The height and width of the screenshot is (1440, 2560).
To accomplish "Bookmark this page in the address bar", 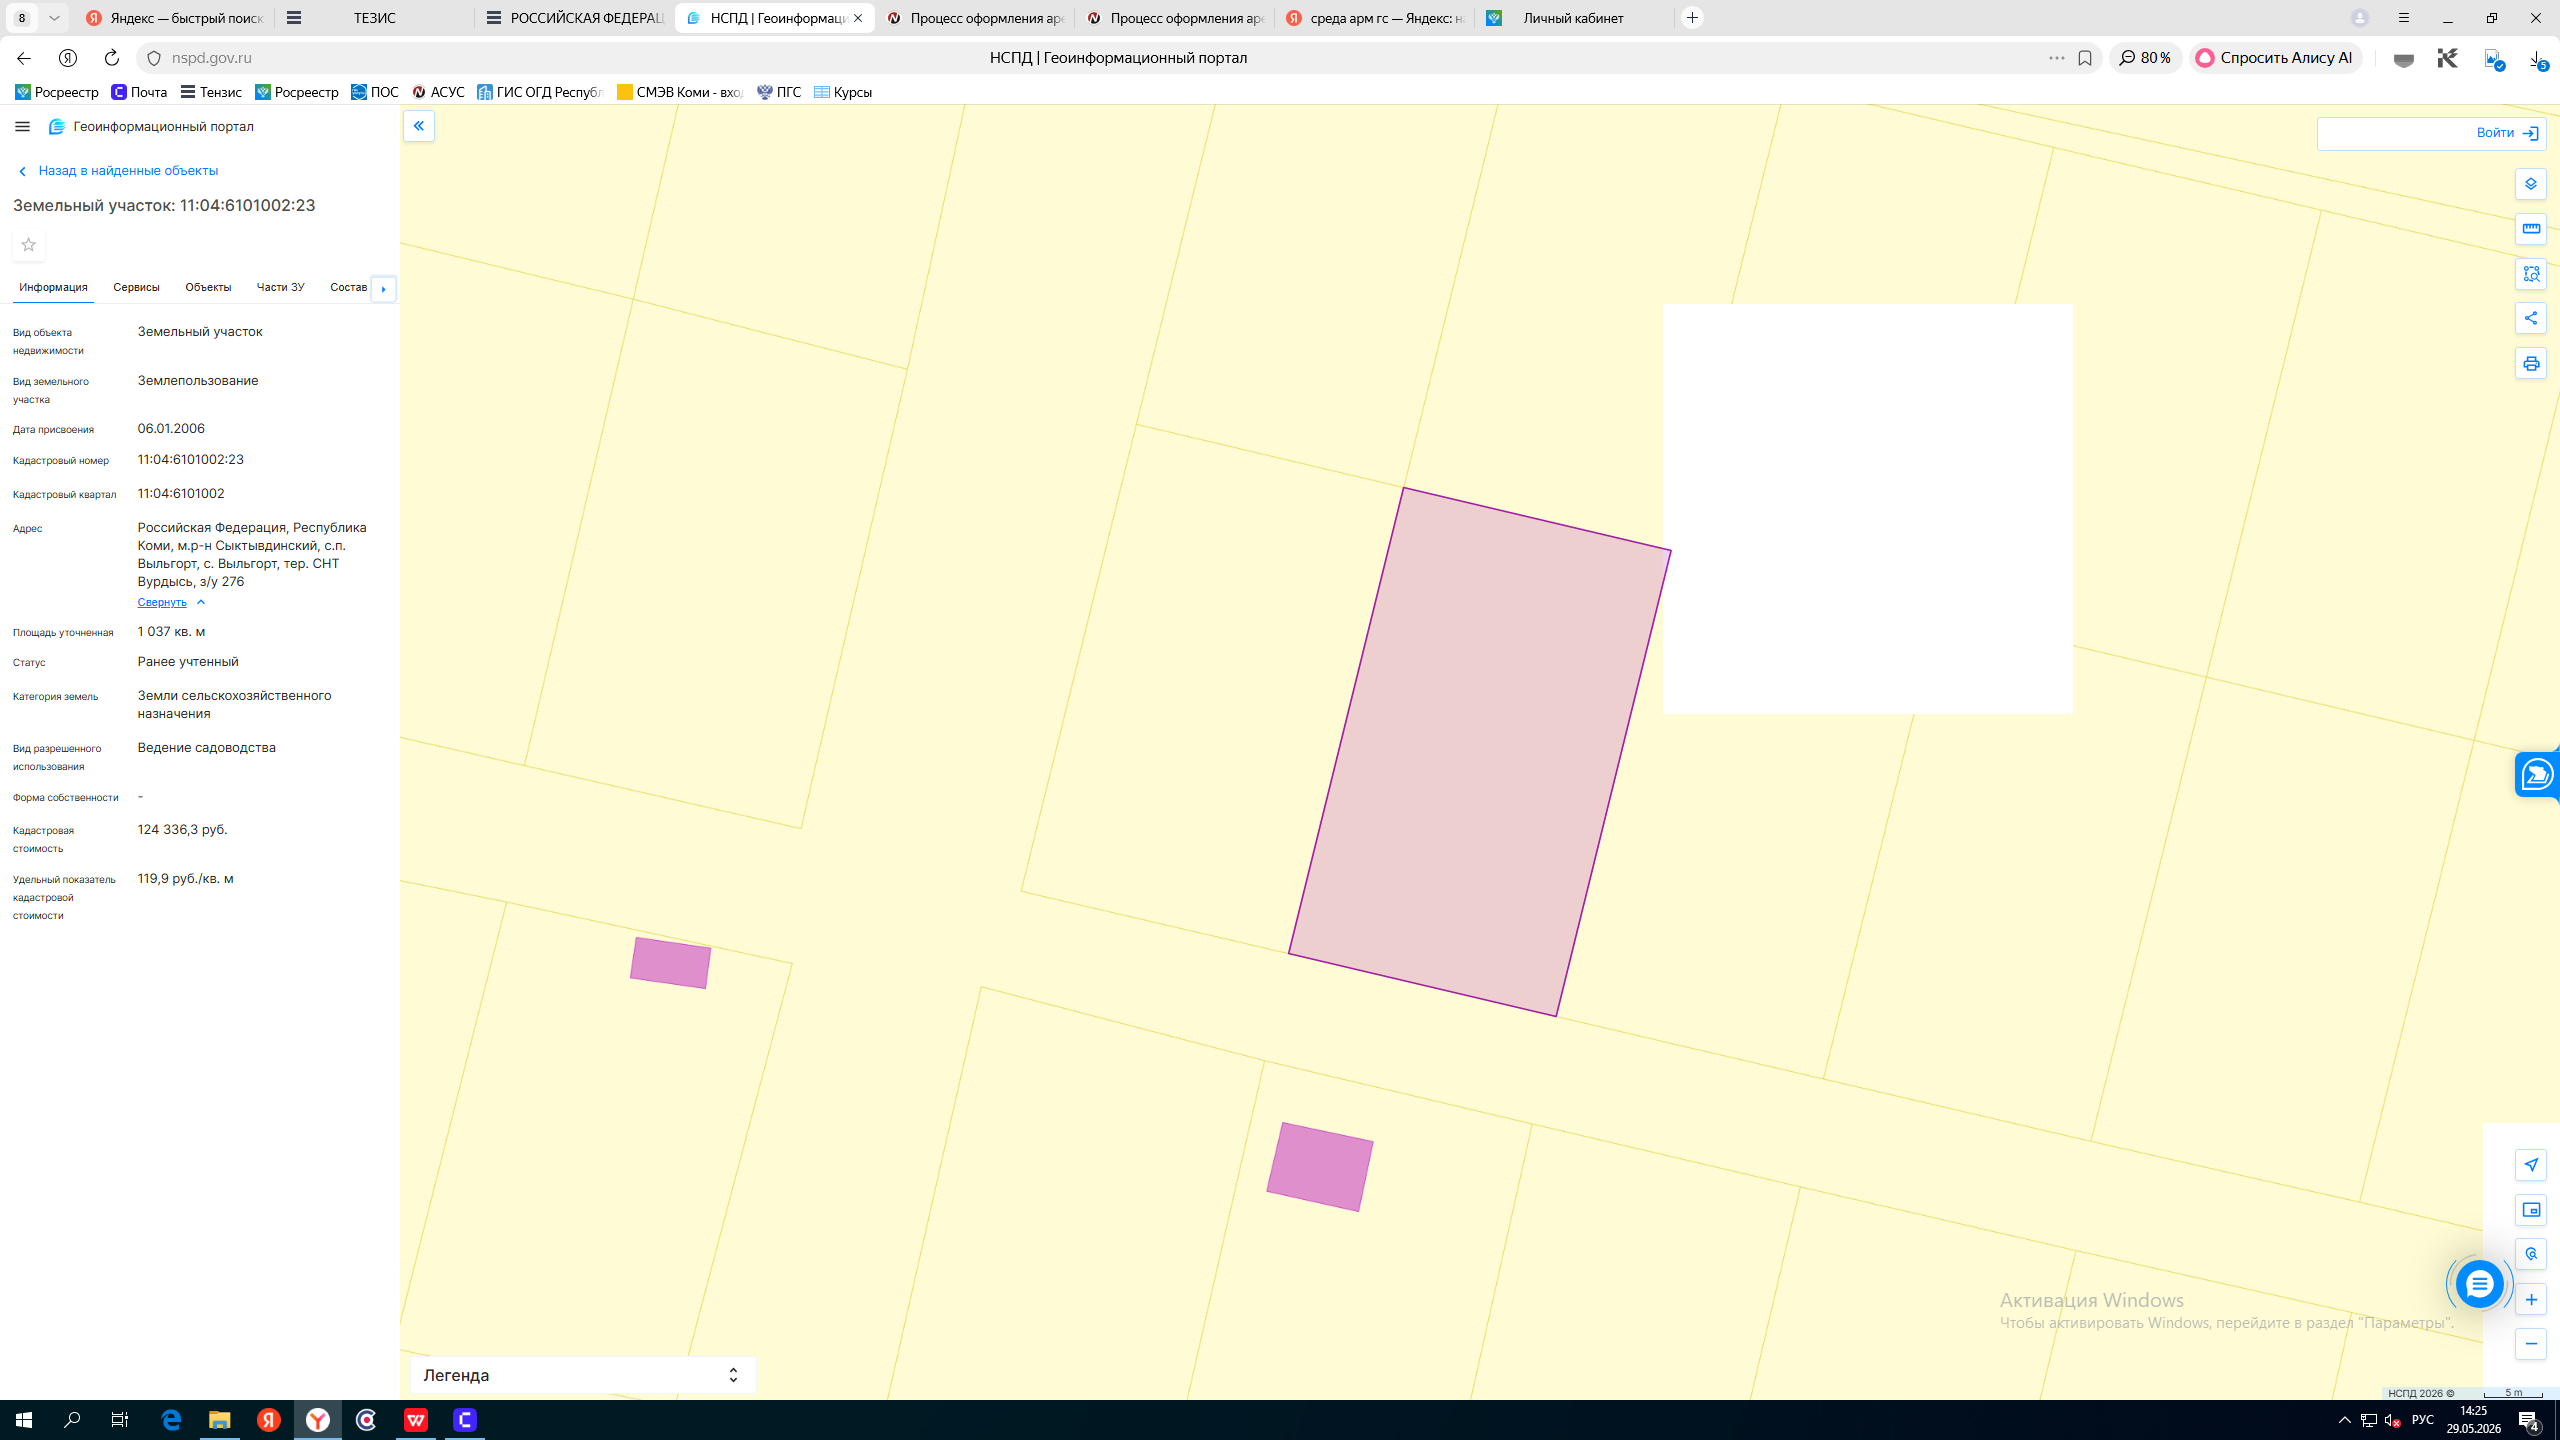I will pos(2085,58).
